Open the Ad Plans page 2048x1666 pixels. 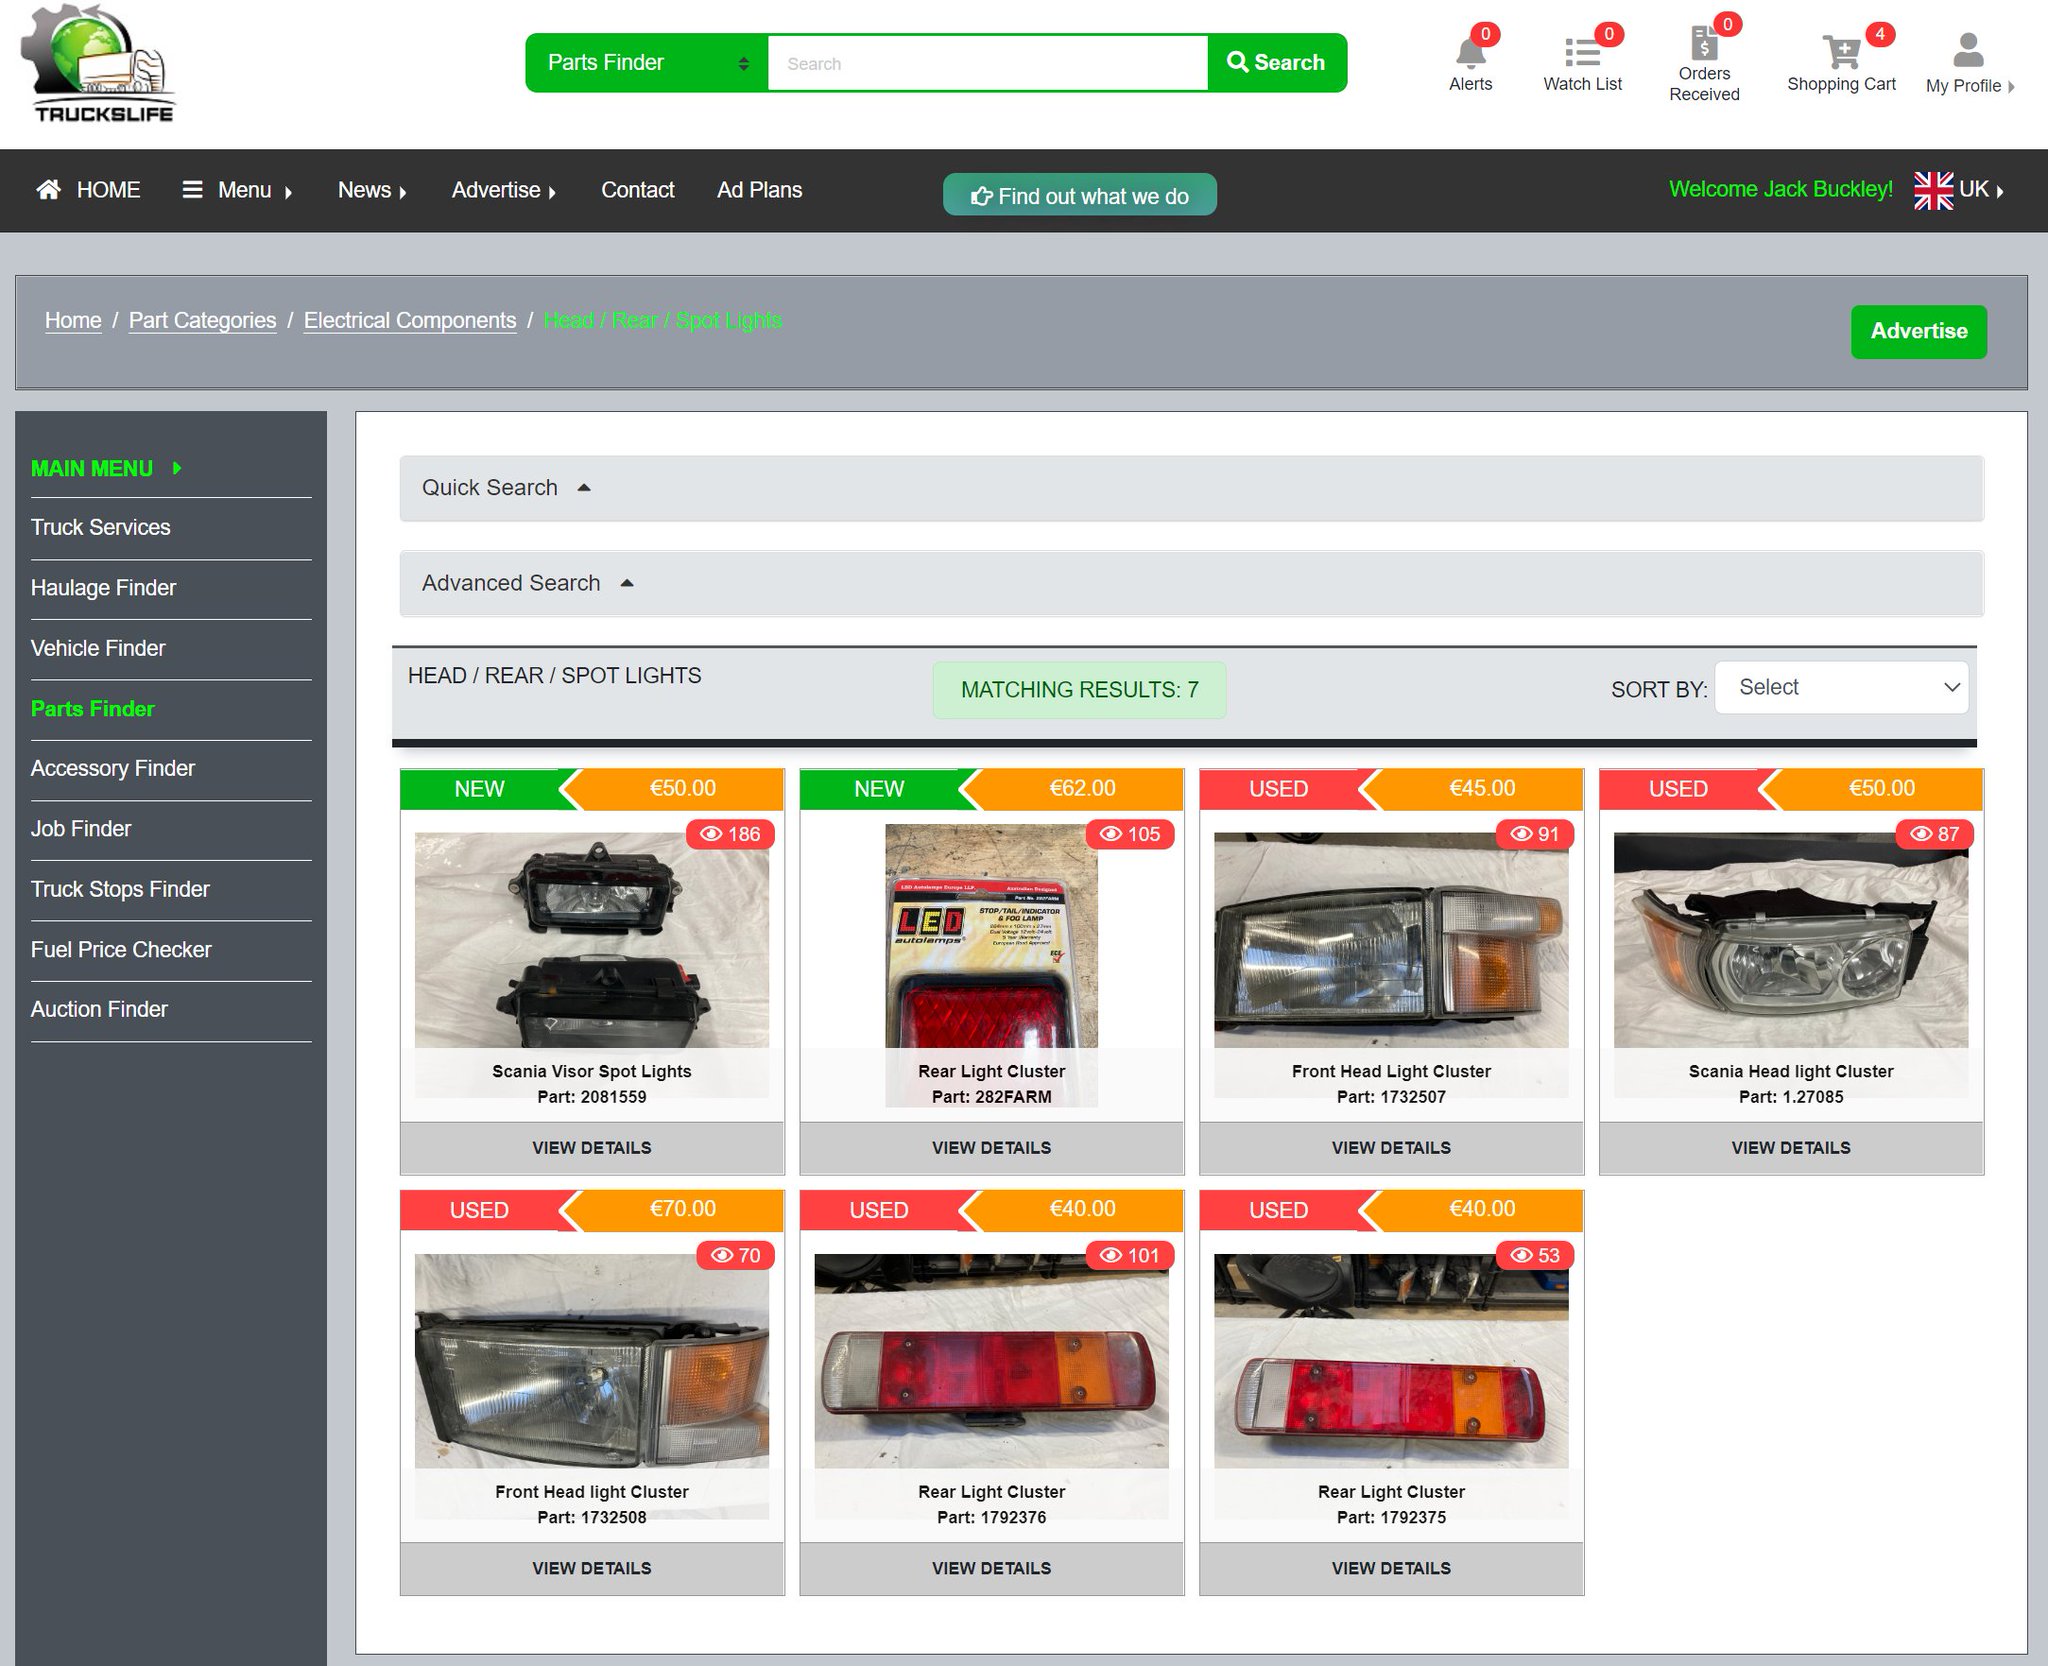click(759, 190)
